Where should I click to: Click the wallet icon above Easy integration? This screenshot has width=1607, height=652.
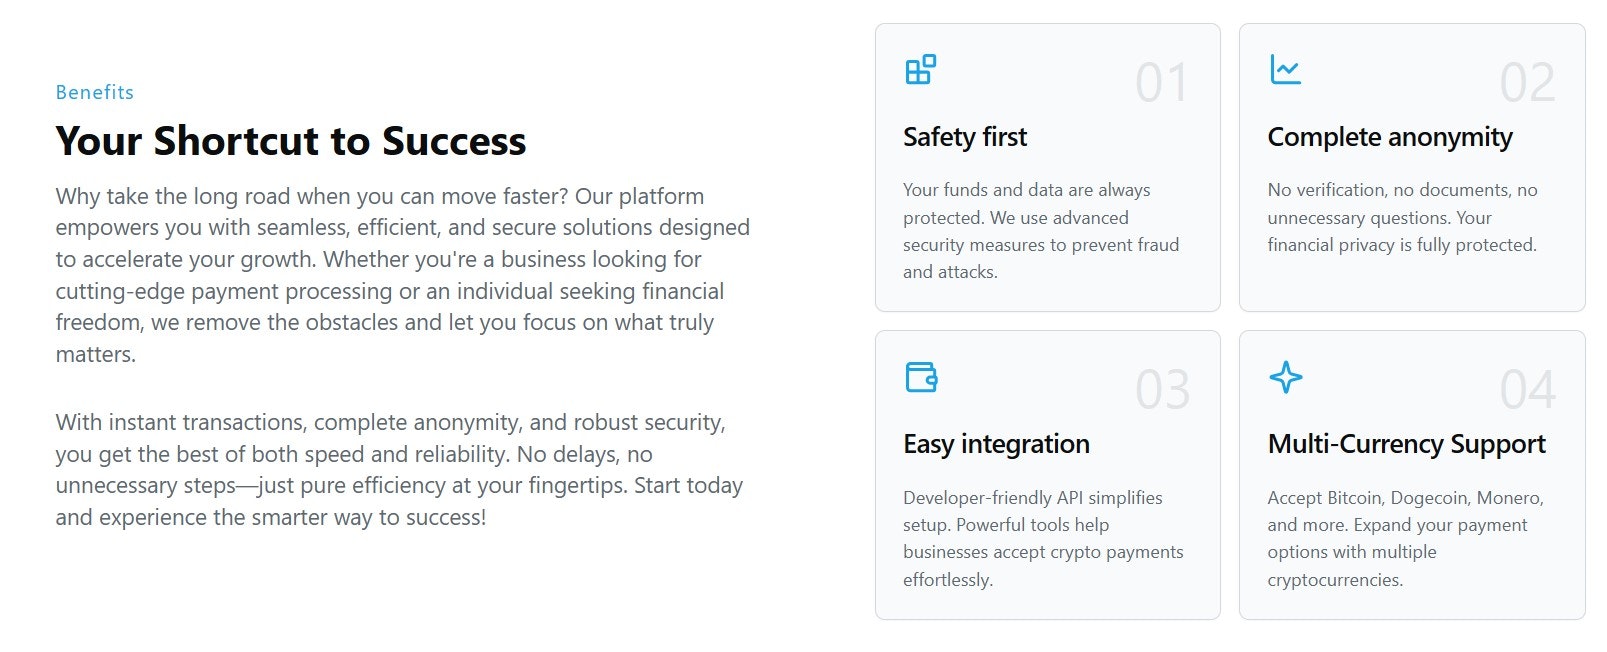pyautogui.click(x=920, y=377)
